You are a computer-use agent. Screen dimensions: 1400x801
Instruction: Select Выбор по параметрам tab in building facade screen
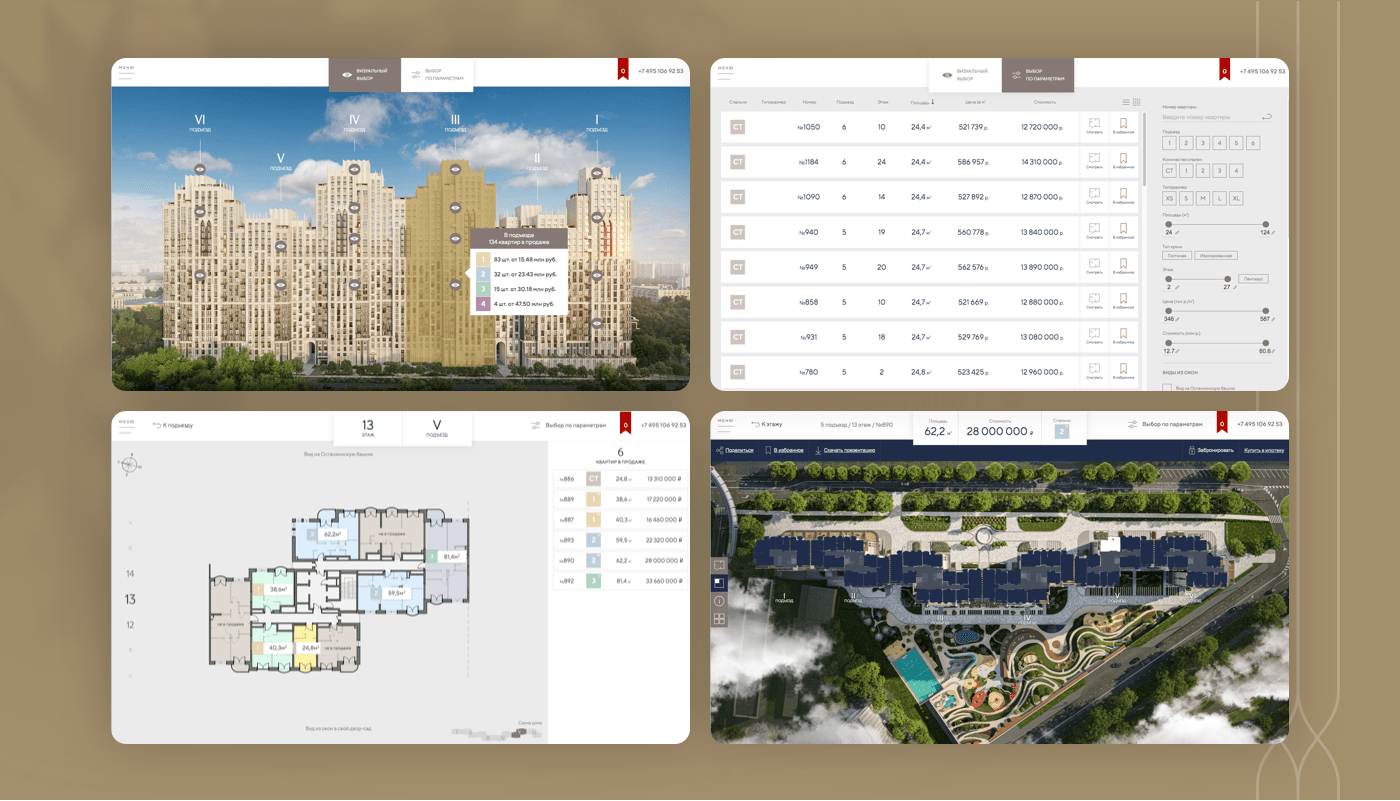click(x=437, y=74)
